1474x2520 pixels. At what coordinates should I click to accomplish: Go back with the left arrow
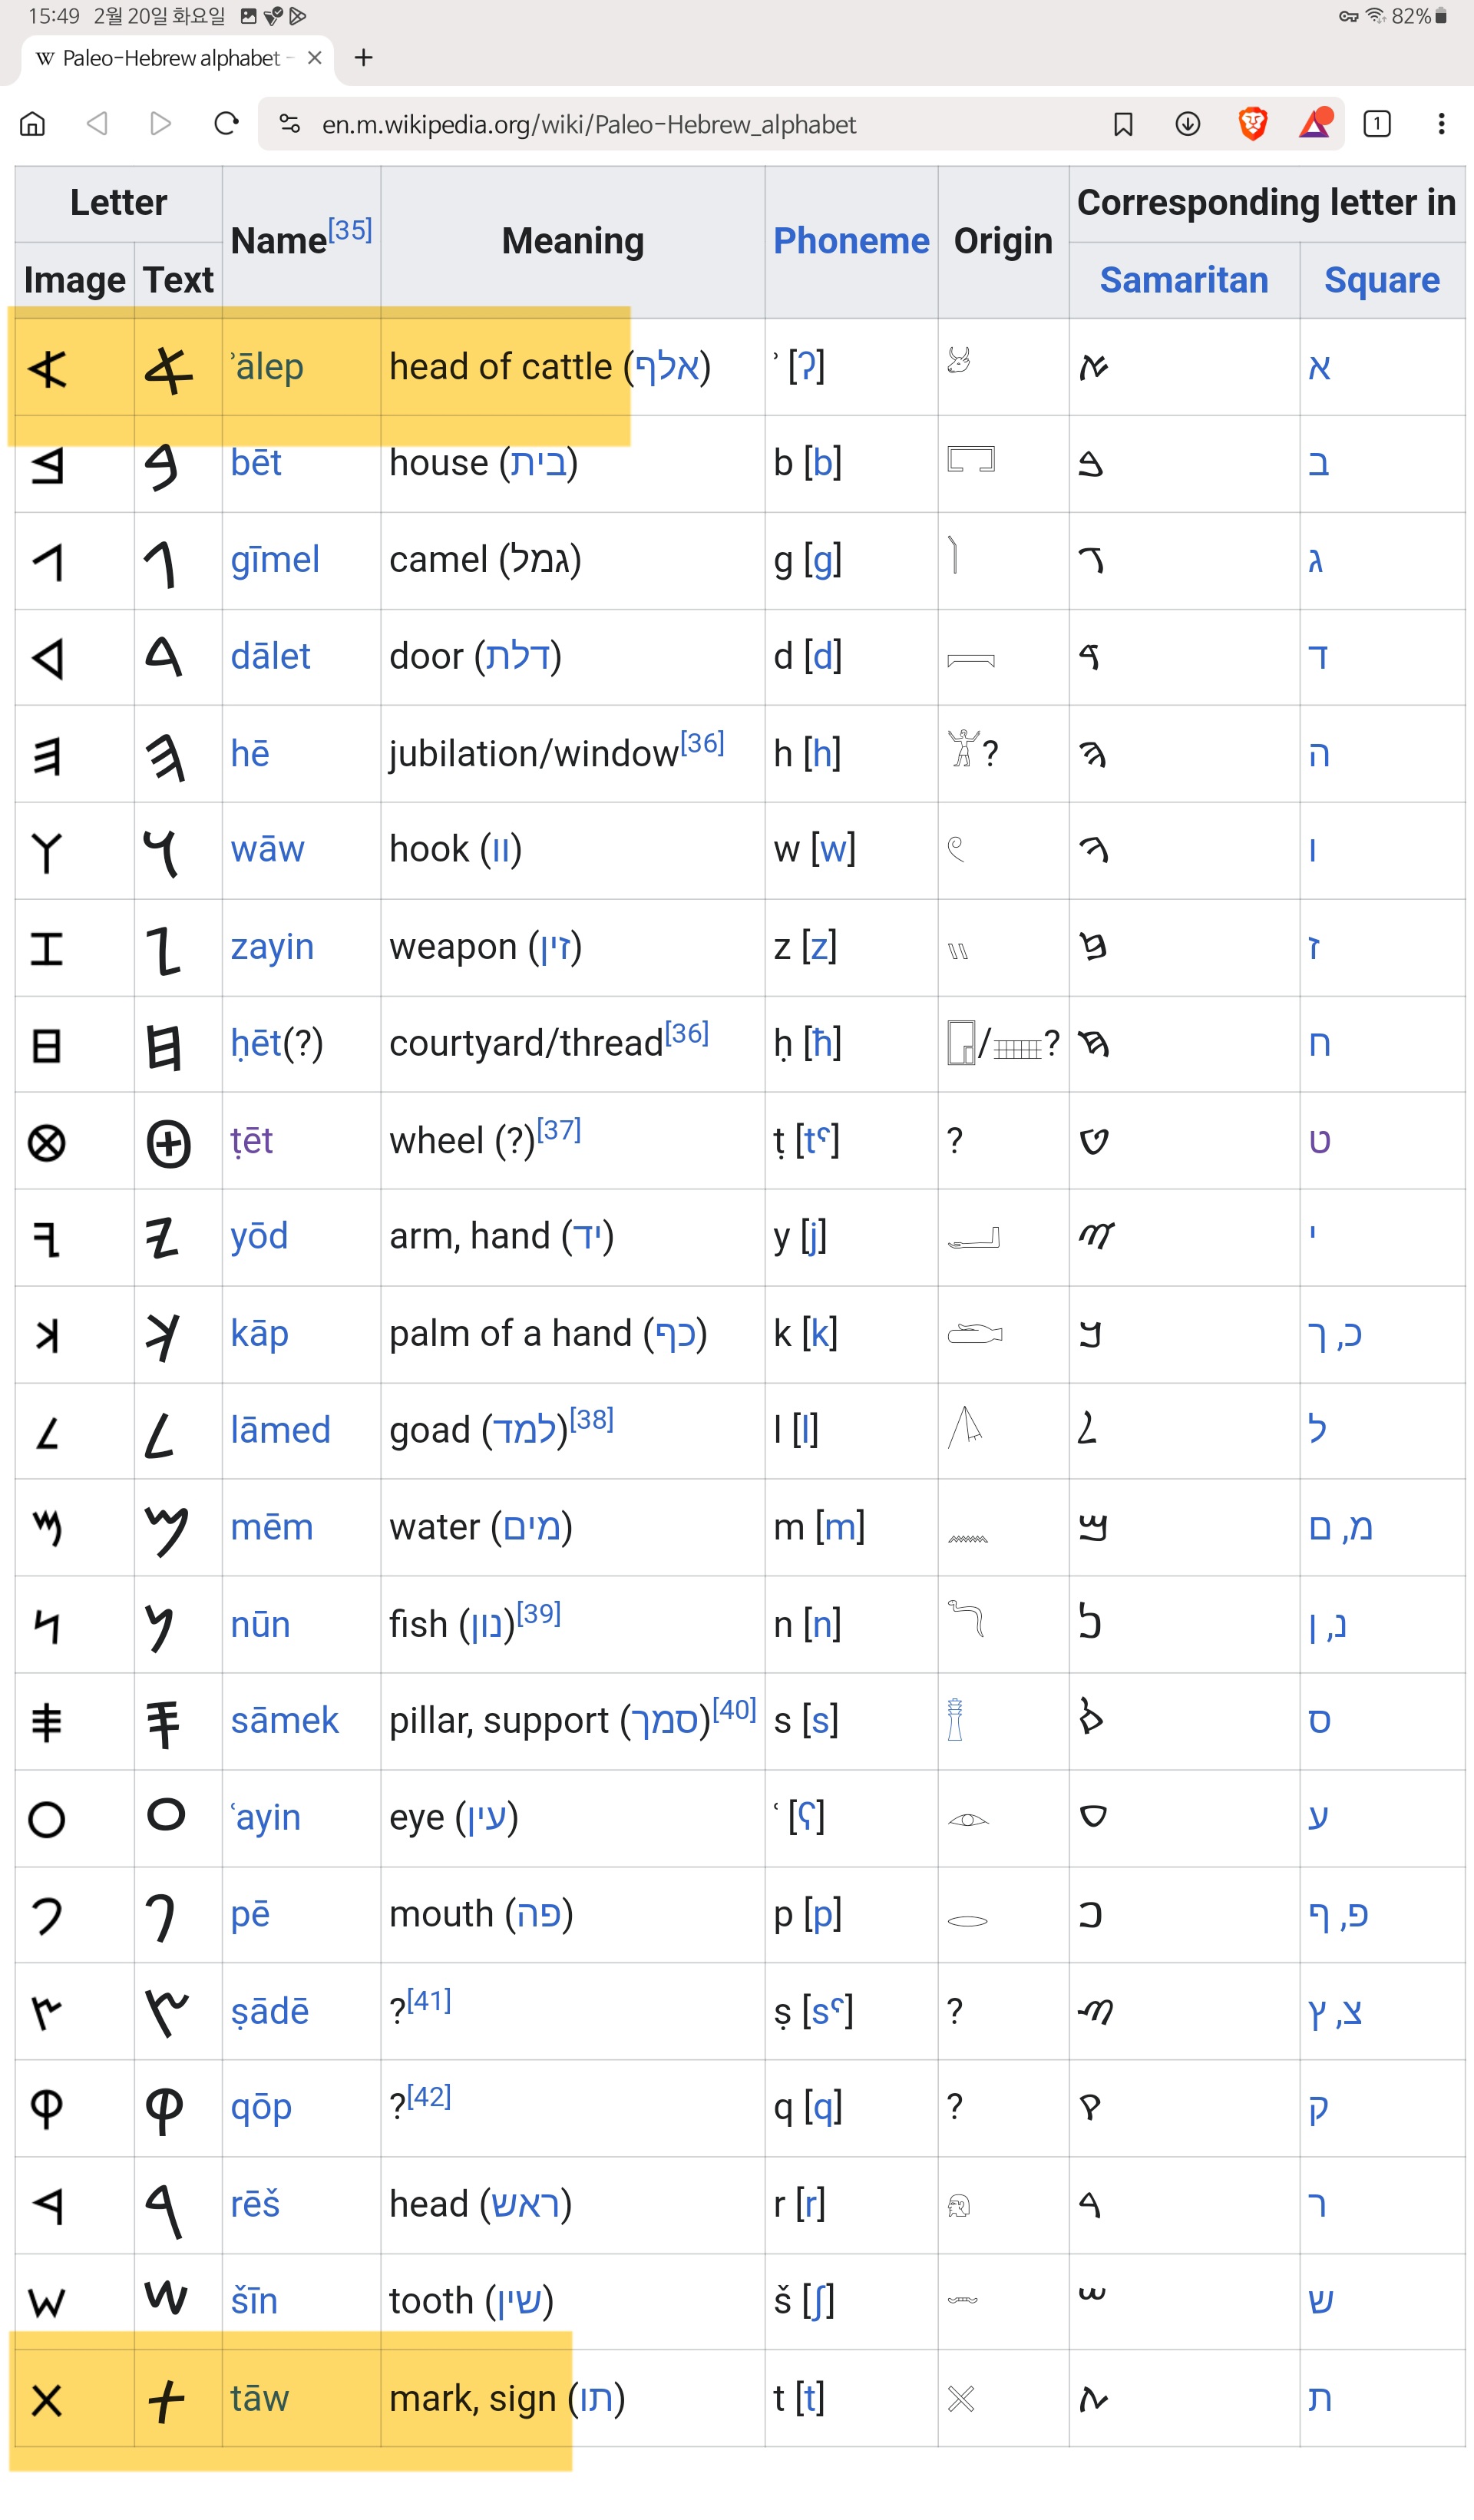click(x=97, y=124)
